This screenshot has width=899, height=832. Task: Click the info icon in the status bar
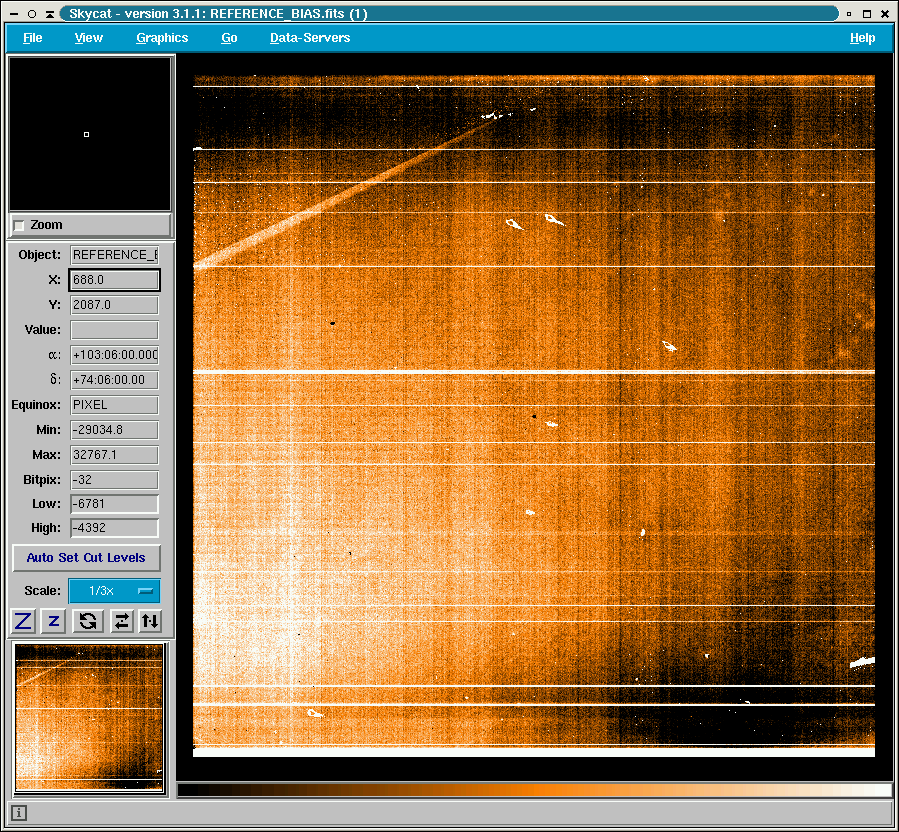pyautogui.click(x=19, y=813)
